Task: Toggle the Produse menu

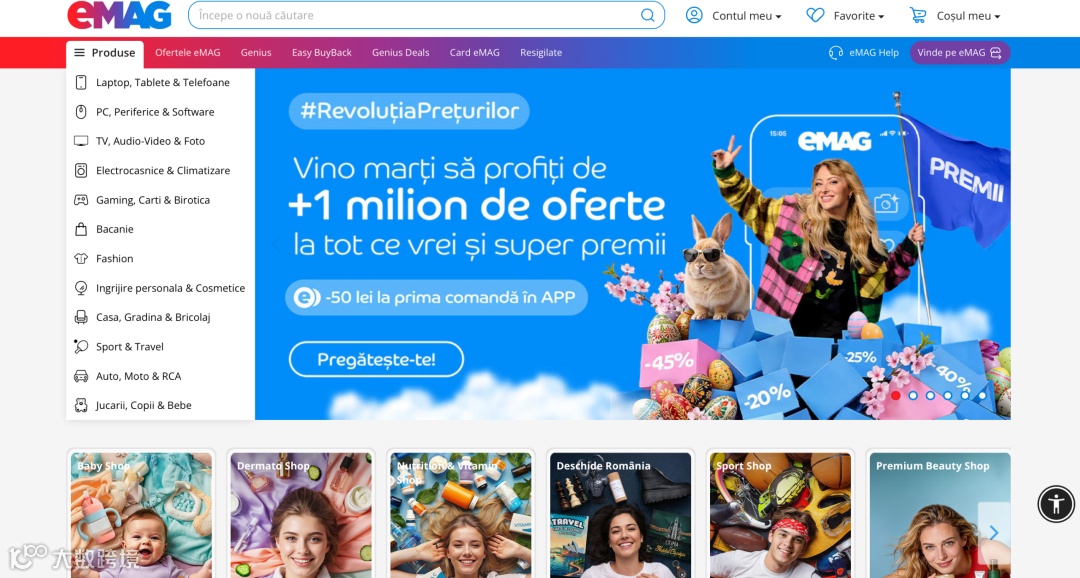Action: coord(105,53)
